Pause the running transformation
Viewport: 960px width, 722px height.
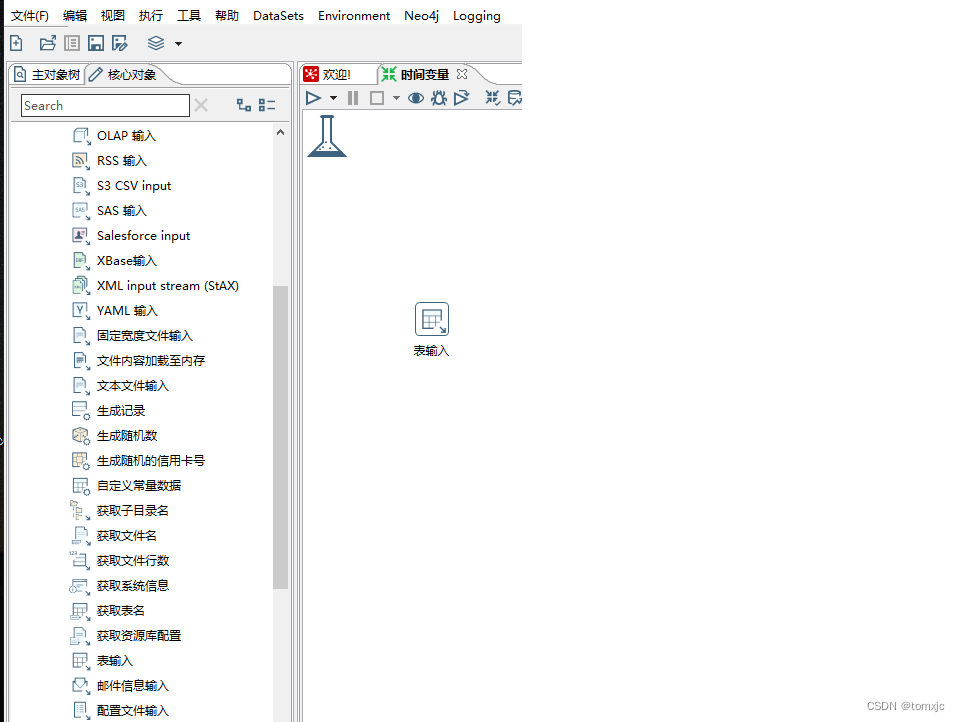click(x=353, y=97)
